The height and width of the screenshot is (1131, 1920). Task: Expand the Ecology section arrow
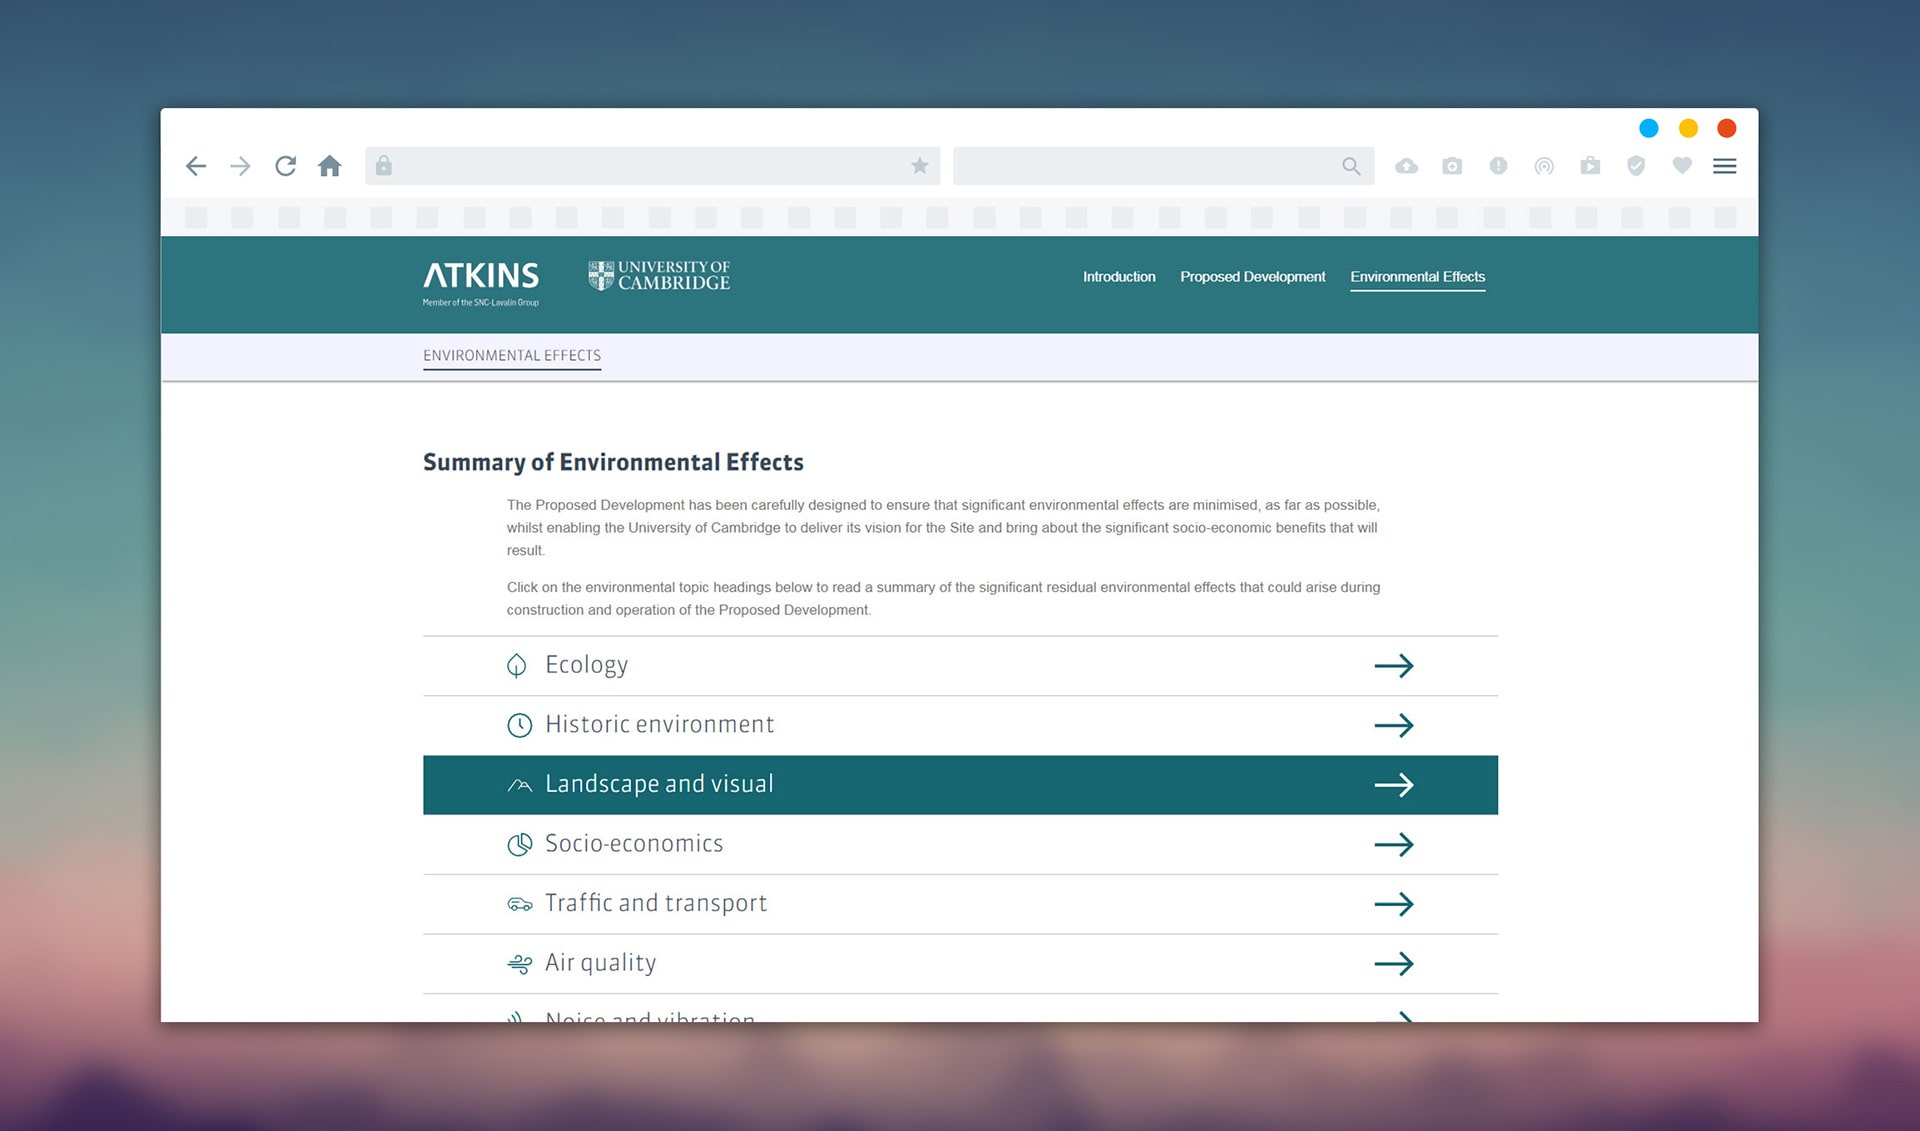click(1393, 666)
